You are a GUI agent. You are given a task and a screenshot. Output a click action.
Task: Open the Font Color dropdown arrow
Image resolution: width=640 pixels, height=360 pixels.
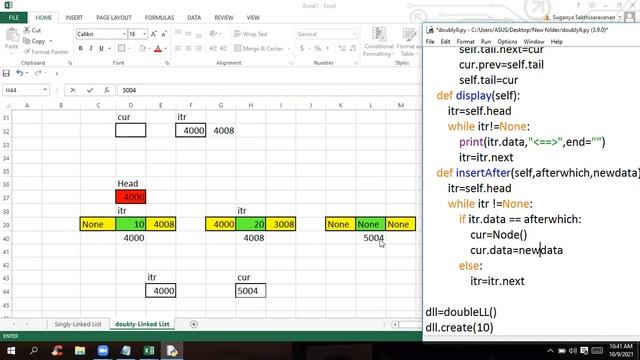click(x=166, y=49)
